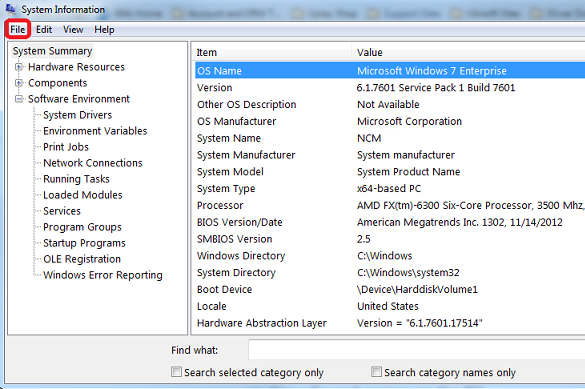585x389 pixels.
Task: Open the File menu
Action: [18, 29]
